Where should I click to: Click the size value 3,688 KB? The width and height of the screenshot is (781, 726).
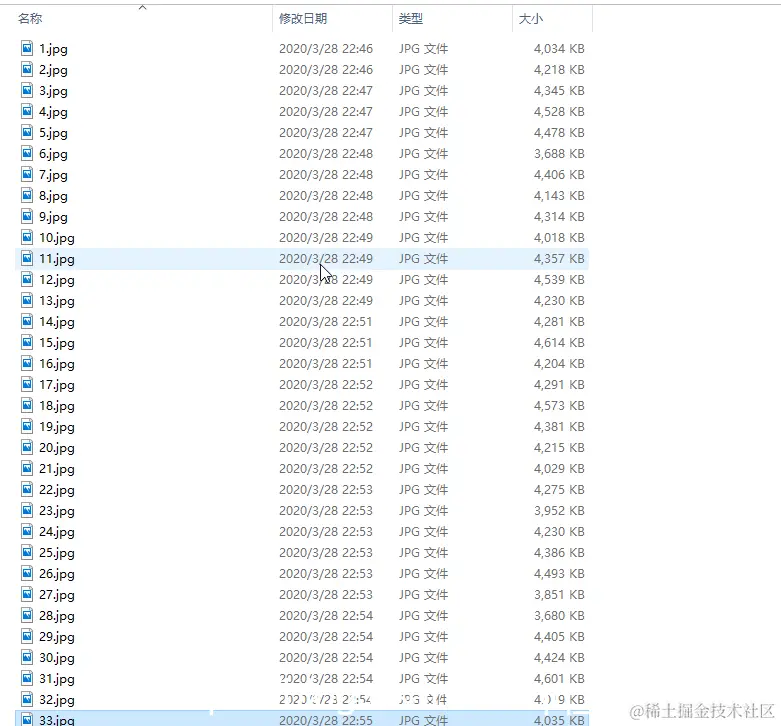point(559,153)
